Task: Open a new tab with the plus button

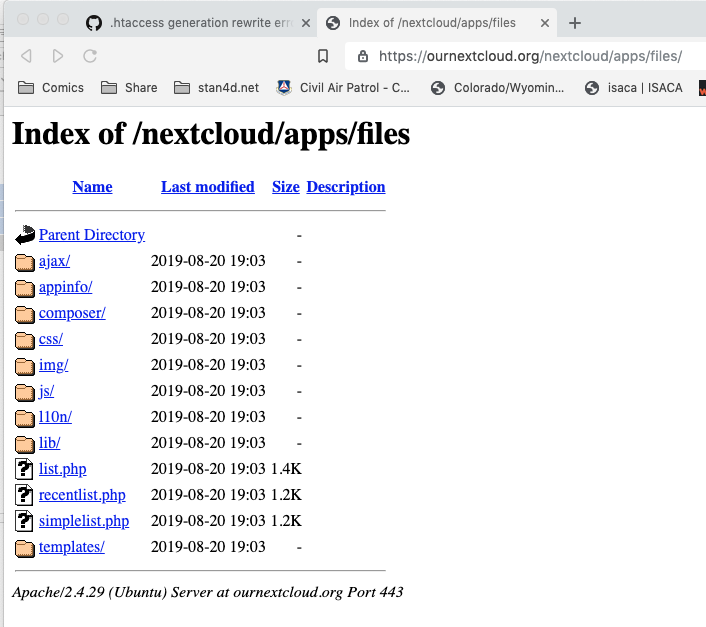Action: [575, 23]
